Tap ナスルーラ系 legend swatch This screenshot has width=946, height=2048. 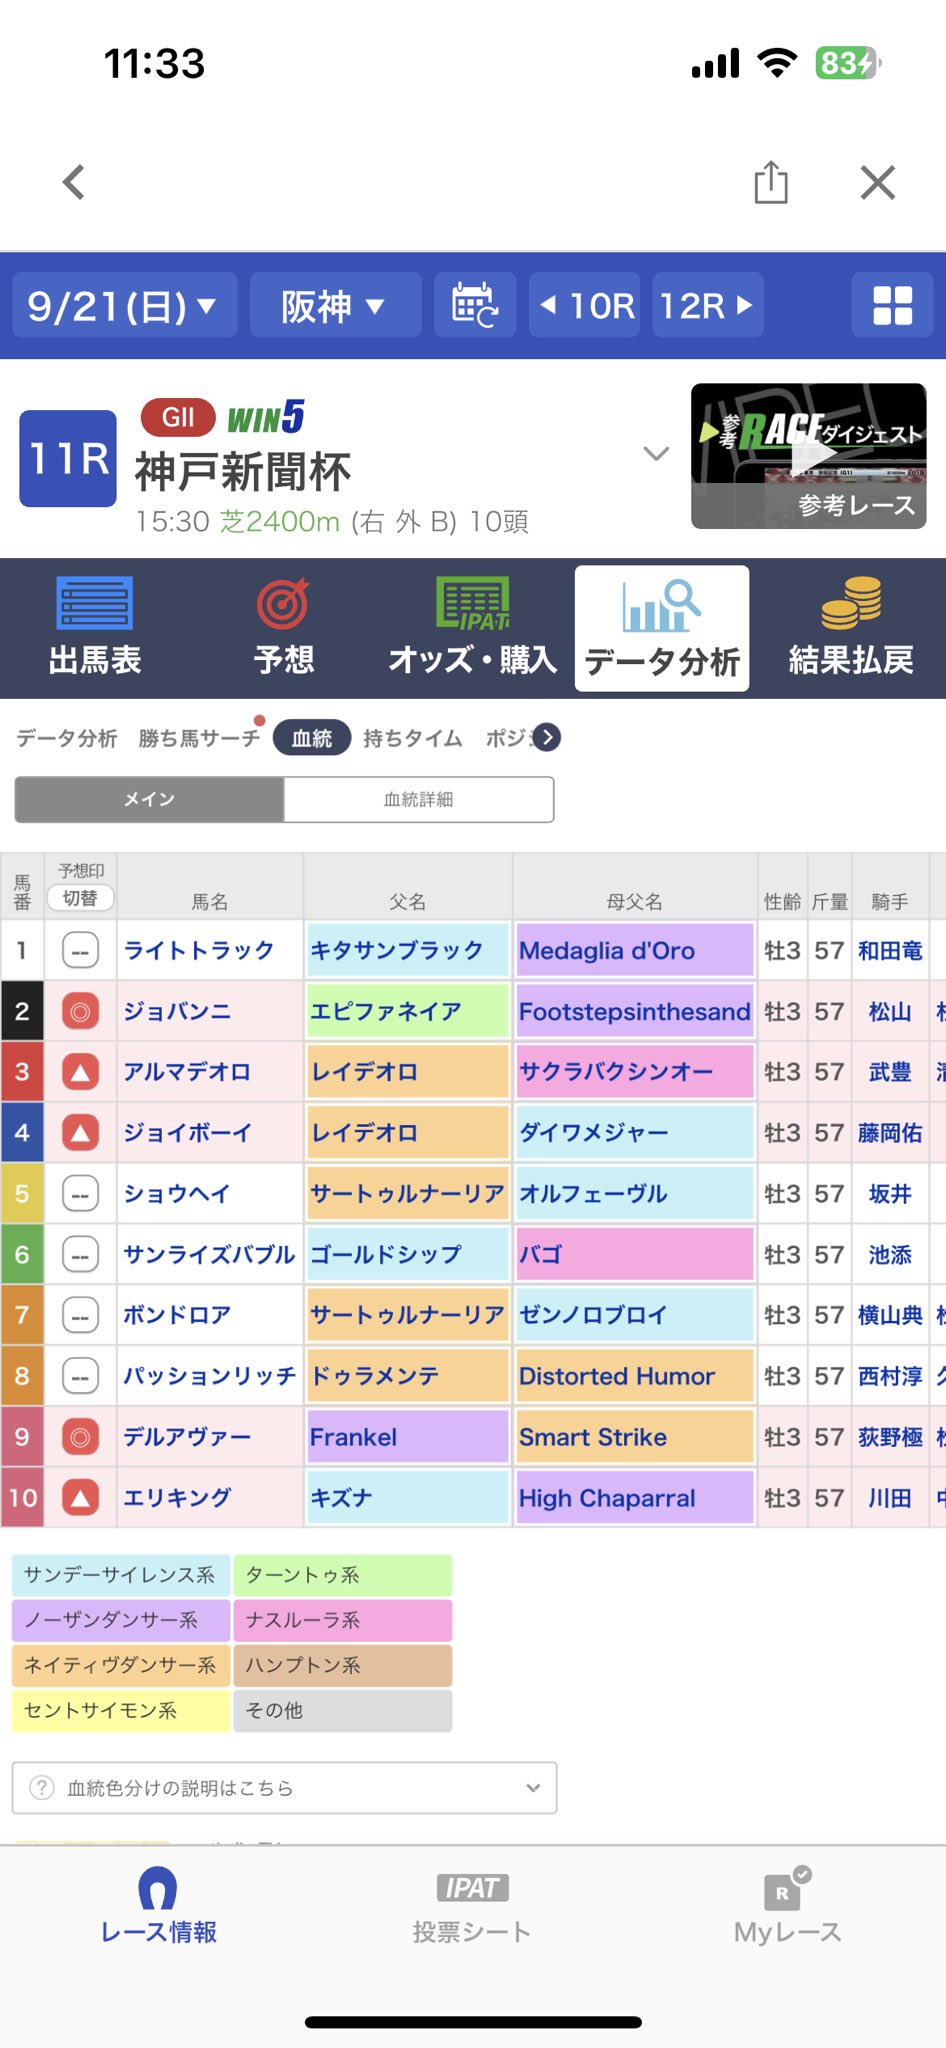point(343,1620)
